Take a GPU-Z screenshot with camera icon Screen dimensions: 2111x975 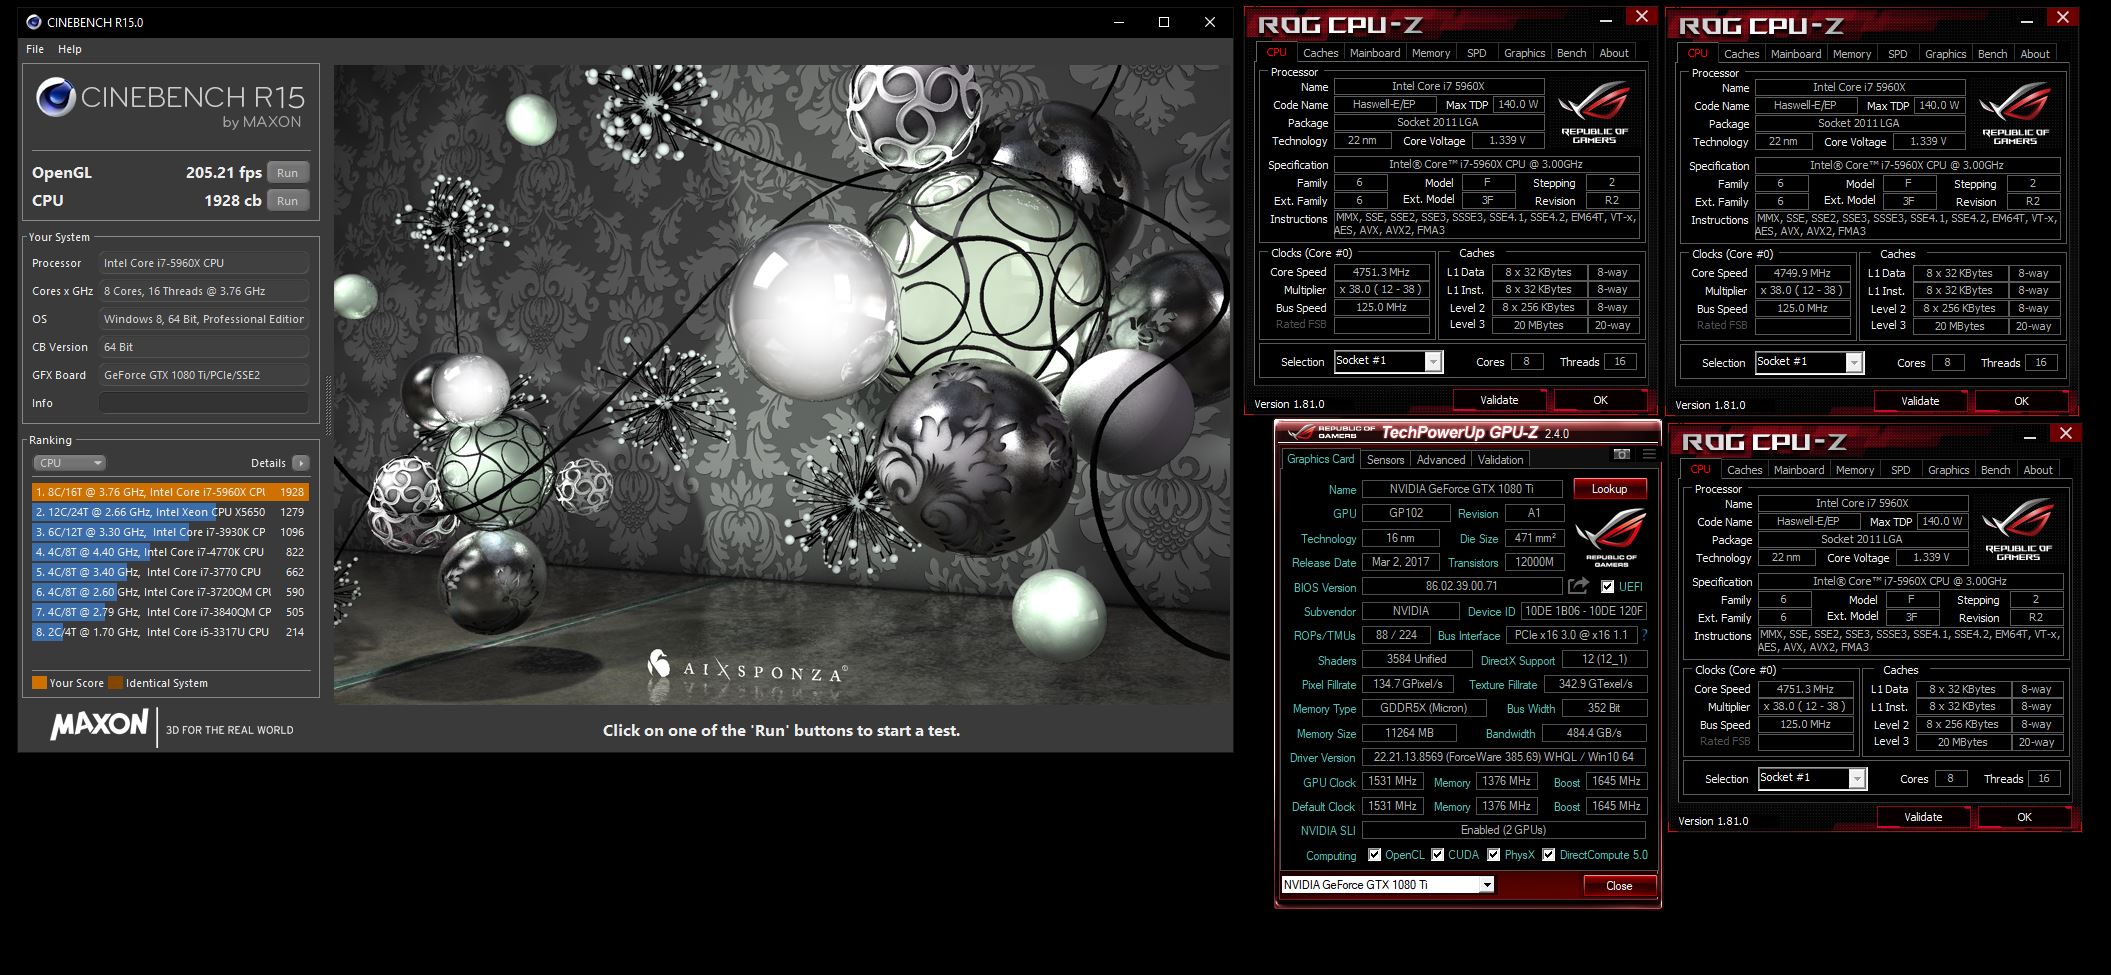[1621, 454]
